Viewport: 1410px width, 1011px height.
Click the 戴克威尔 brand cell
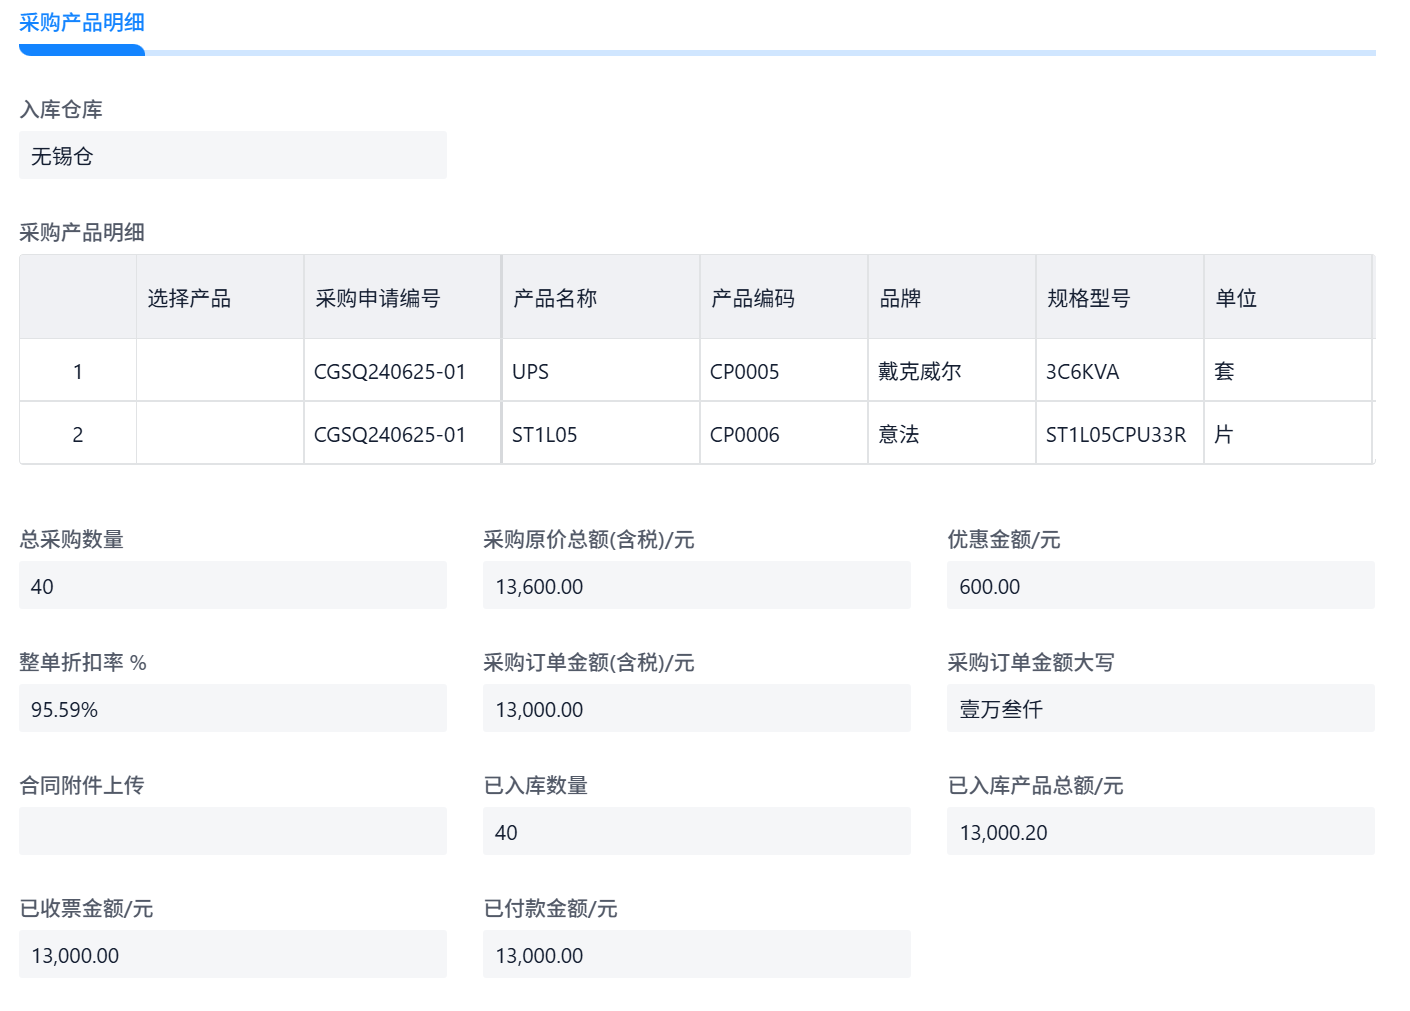tap(950, 371)
